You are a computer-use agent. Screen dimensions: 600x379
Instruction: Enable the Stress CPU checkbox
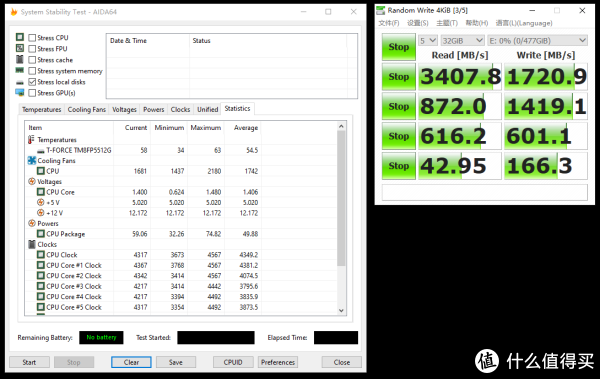click(32, 38)
